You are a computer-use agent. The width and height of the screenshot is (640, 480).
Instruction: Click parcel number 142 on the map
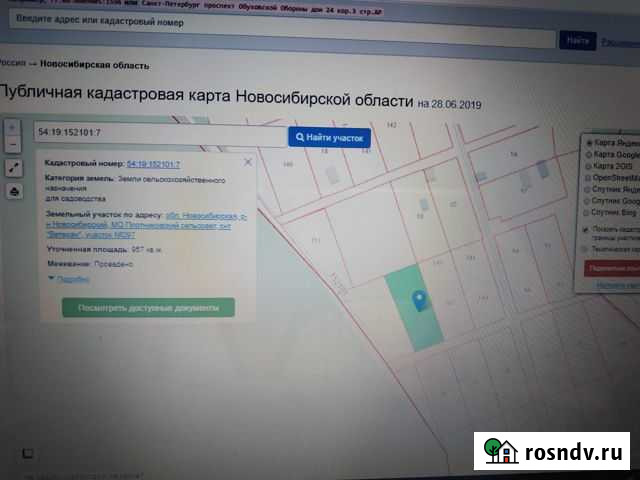391,125
